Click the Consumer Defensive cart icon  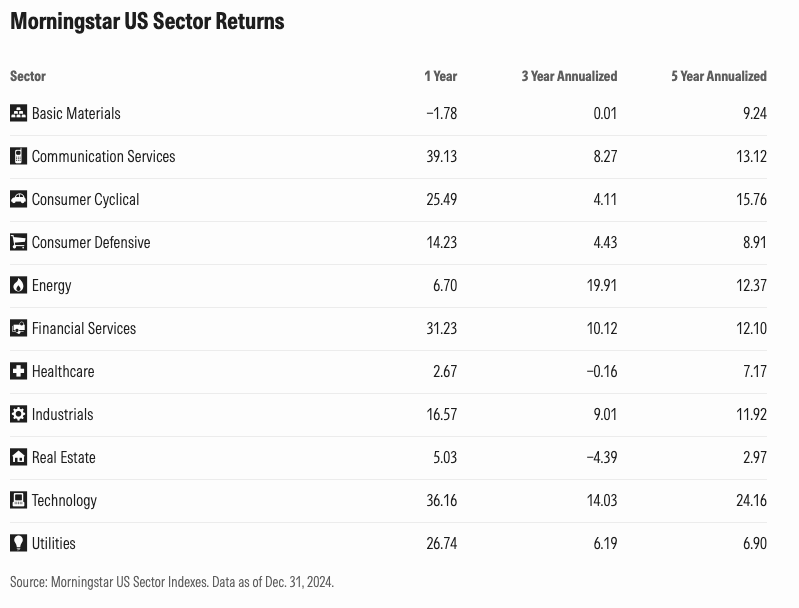[18, 242]
